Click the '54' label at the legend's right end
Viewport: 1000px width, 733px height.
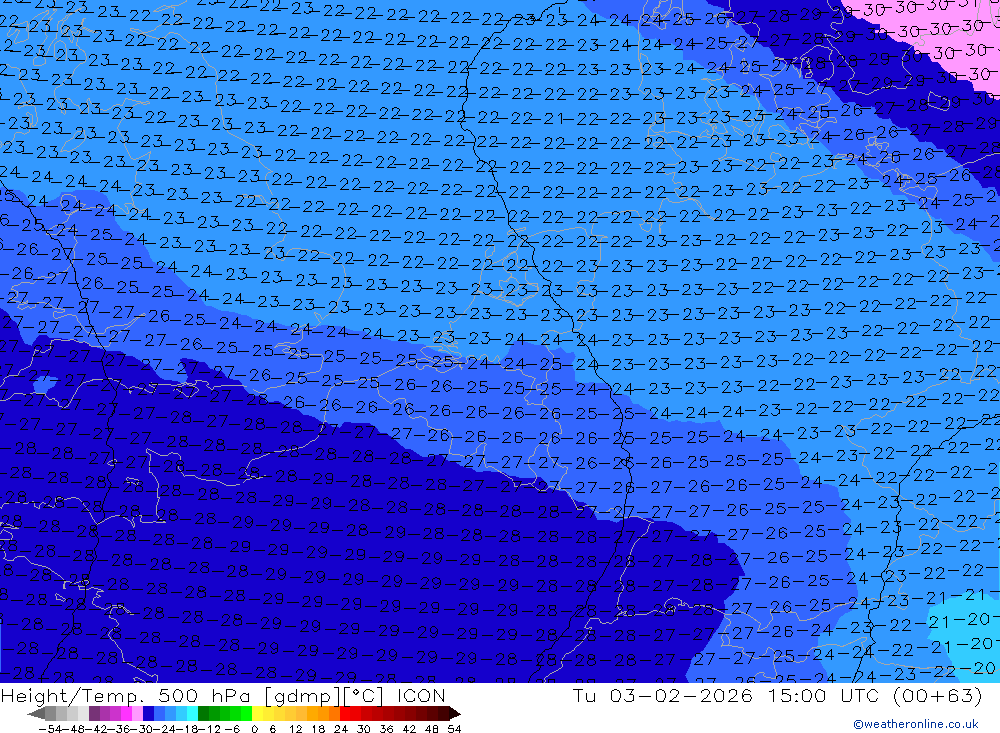click(x=454, y=729)
